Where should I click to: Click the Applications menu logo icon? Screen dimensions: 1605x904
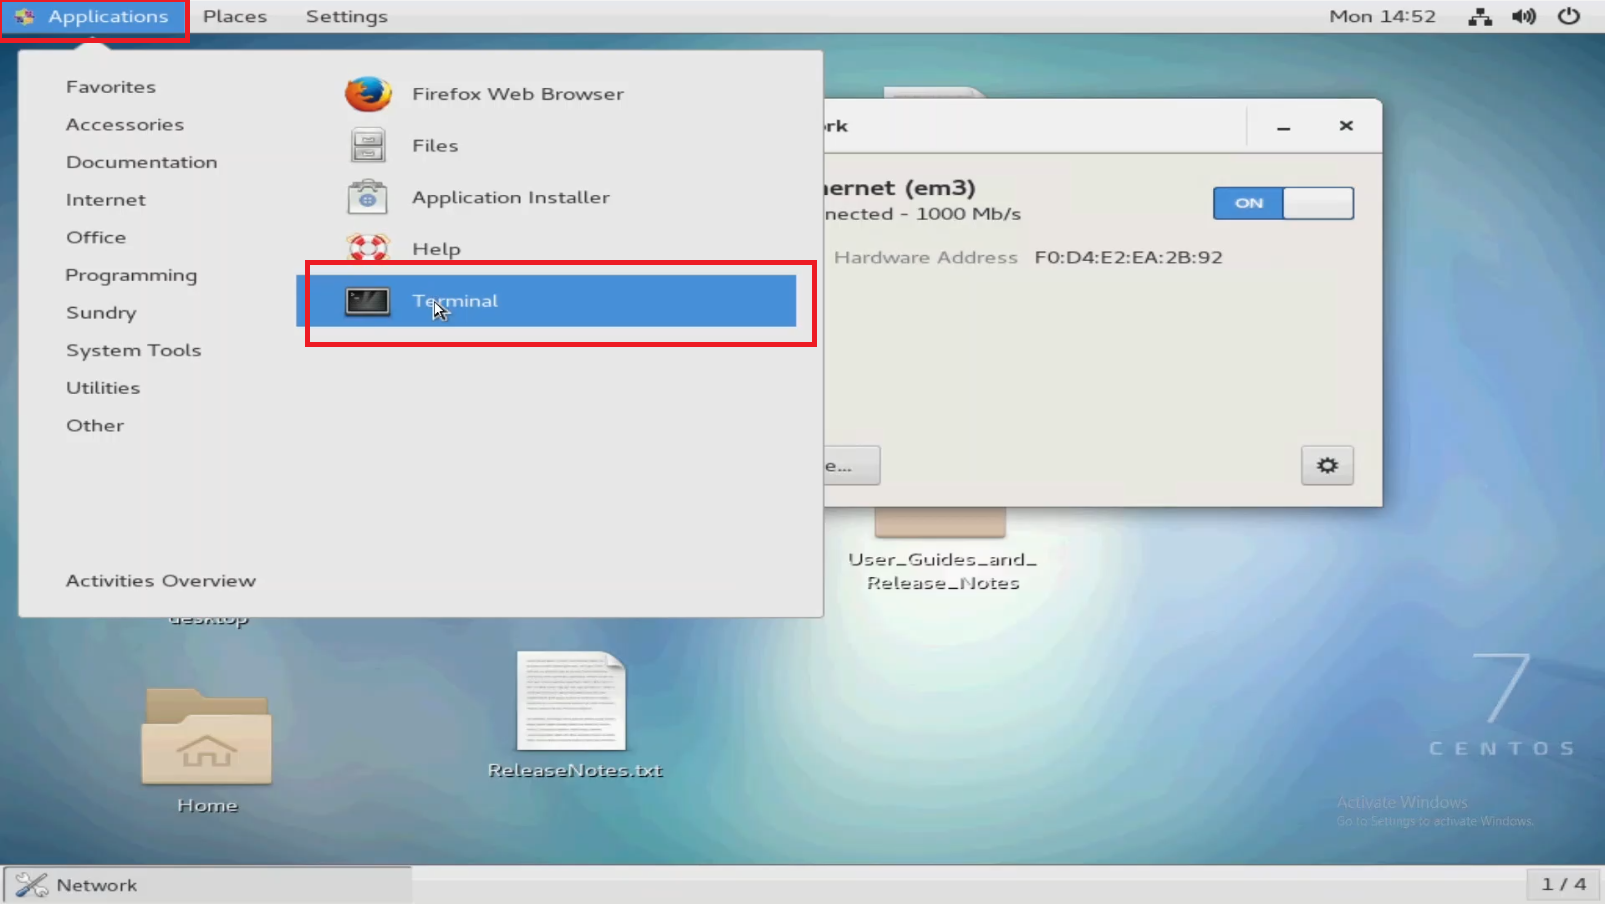(x=25, y=17)
